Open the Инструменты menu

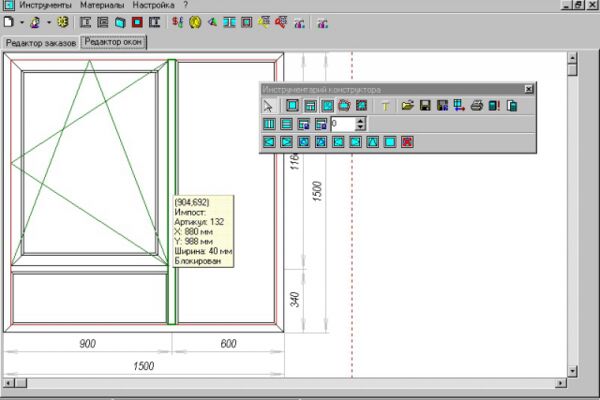click(45, 5)
